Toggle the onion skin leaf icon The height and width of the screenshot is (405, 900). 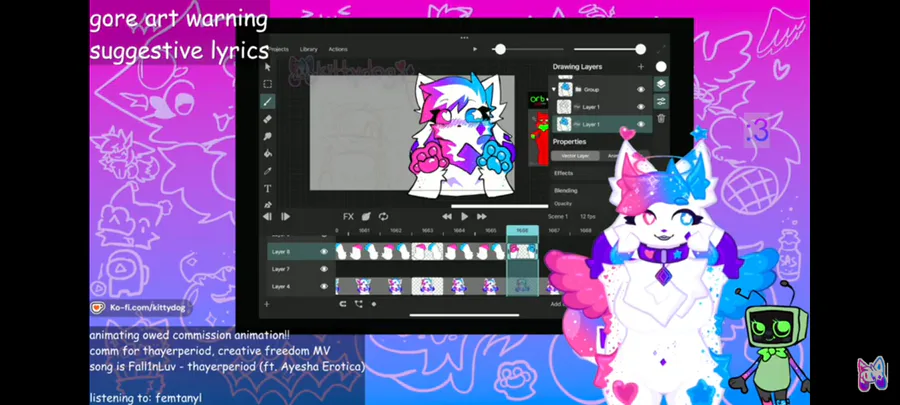pyautogui.click(x=366, y=216)
